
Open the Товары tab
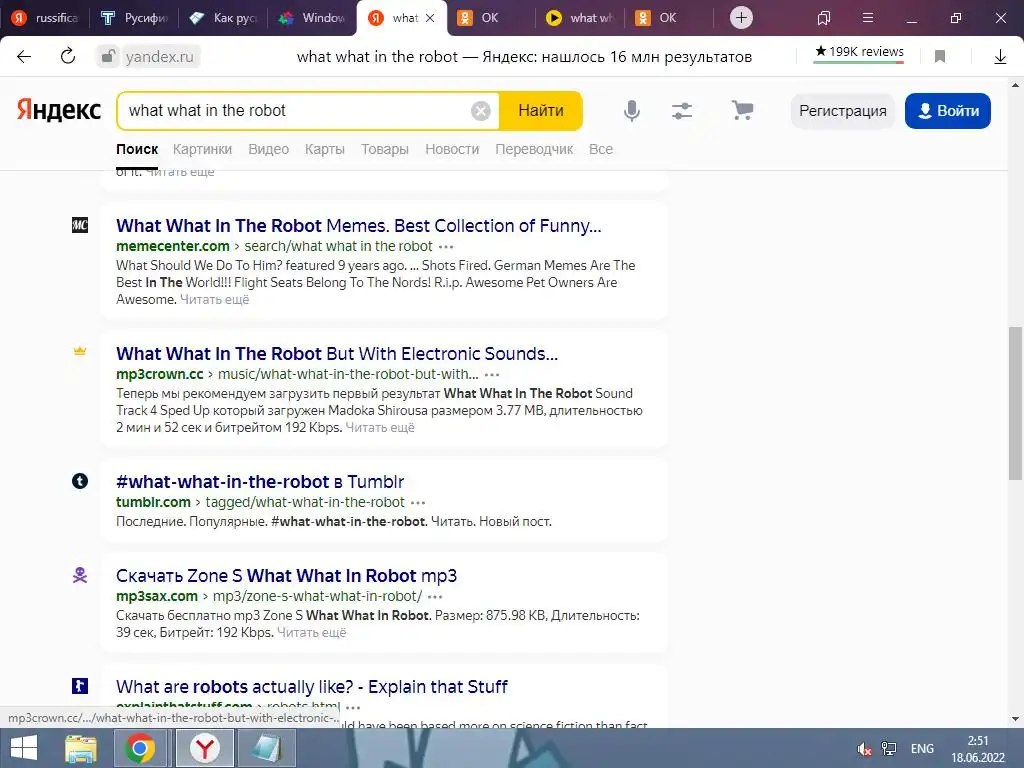385,149
